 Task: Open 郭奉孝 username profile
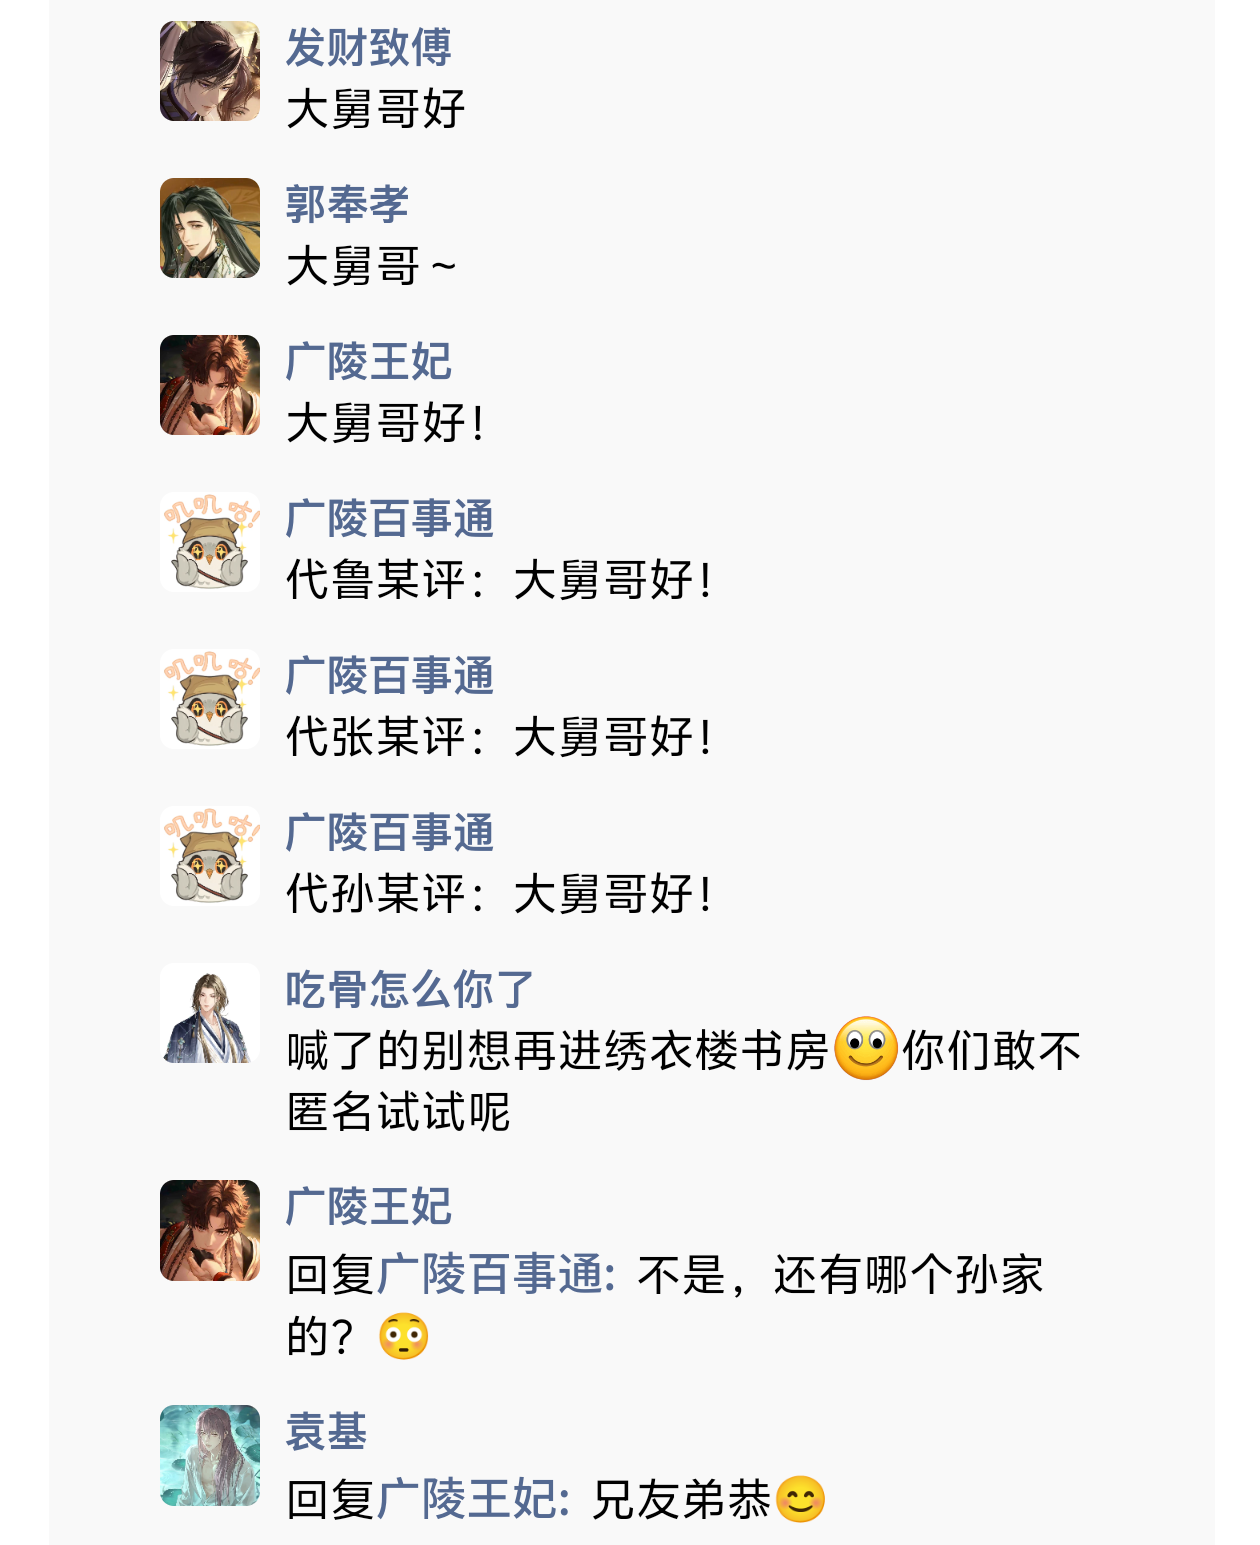point(347,204)
